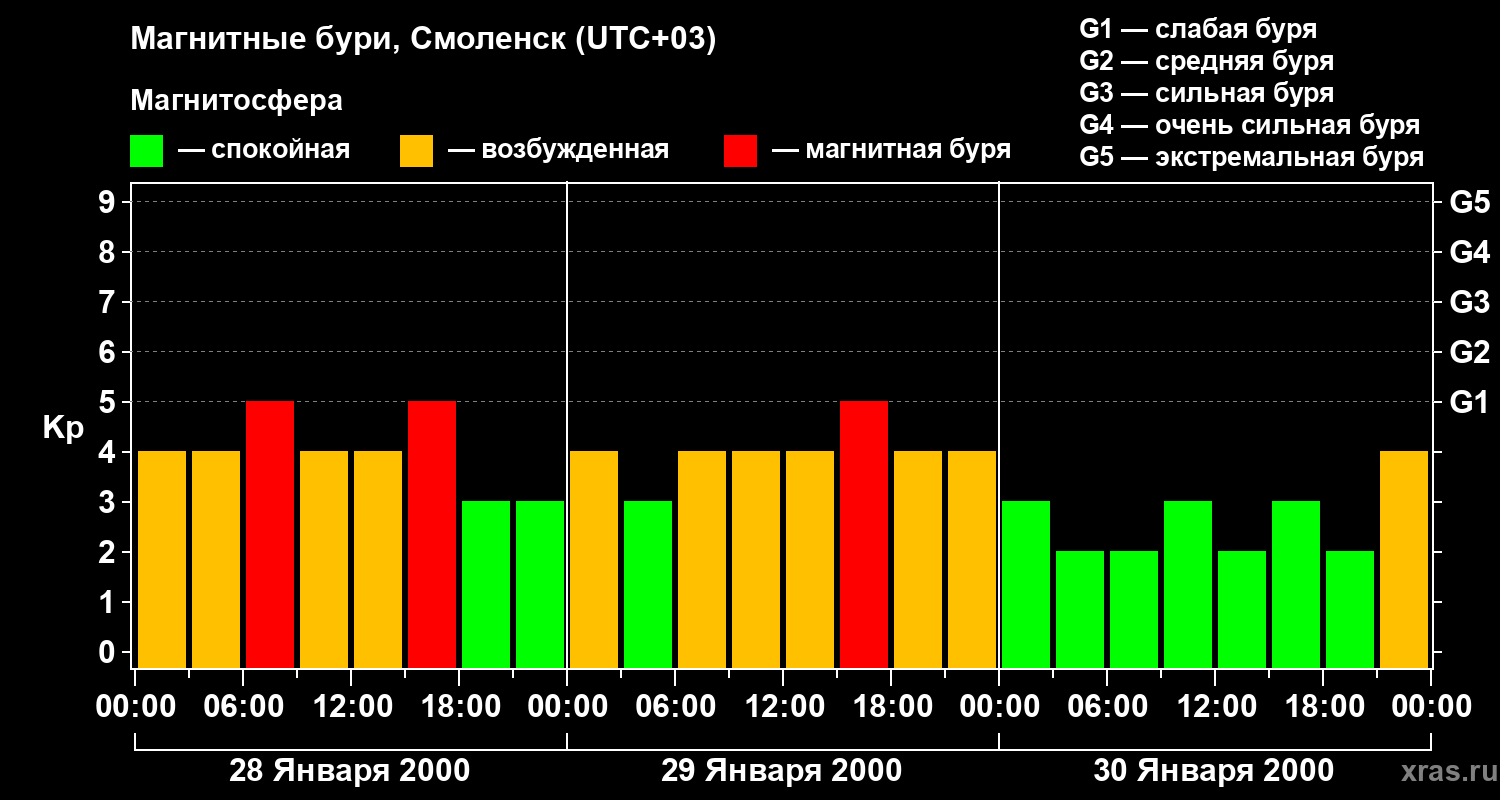
Task: Click the 28 January 18:00–21:00 green bar
Action: point(486,585)
